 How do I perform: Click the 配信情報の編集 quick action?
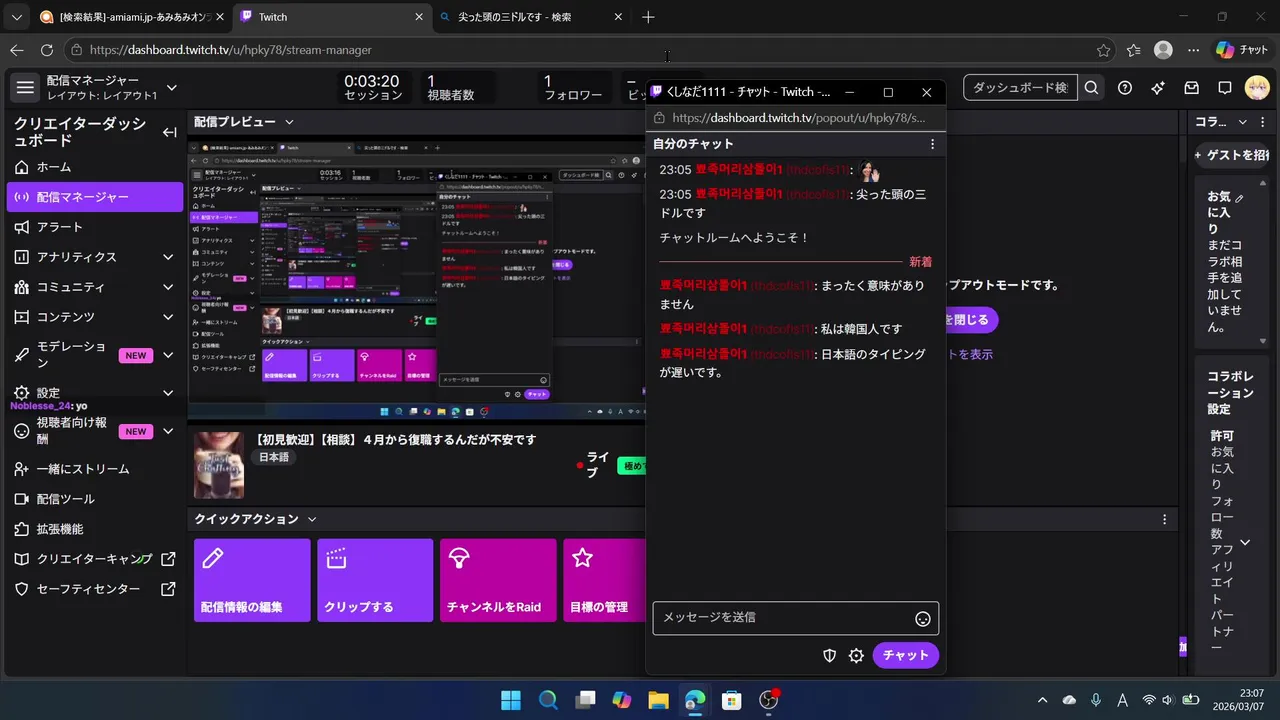point(252,580)
